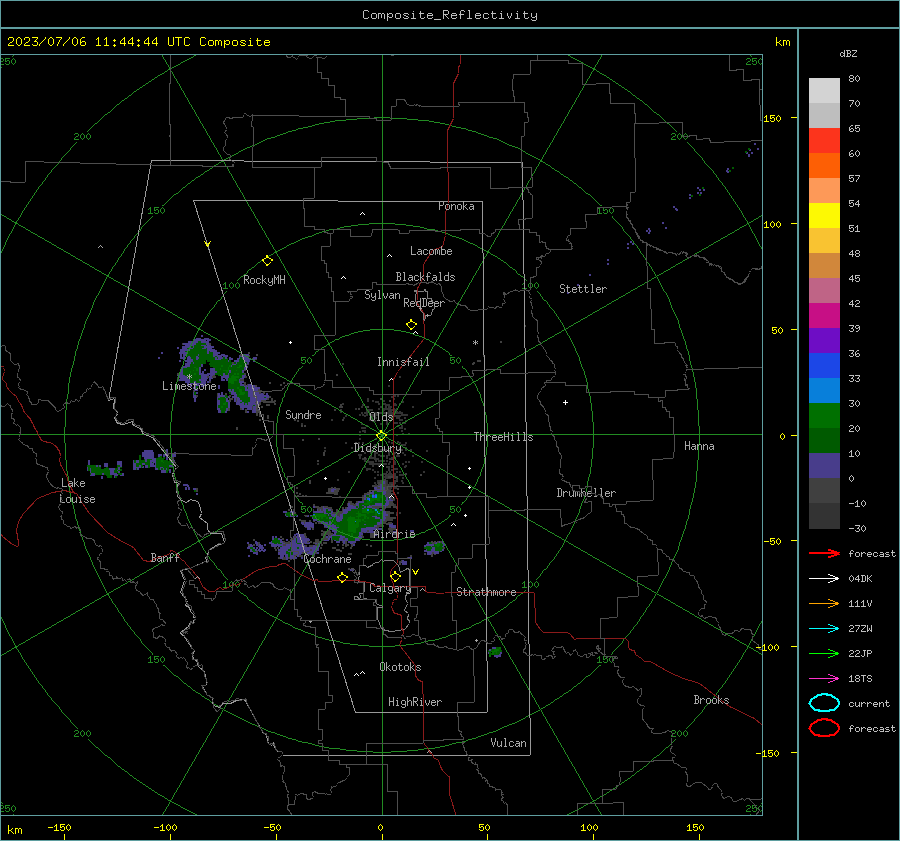Click the yellow diamond marker below Cochrane
900x841 pixels.
342,577
